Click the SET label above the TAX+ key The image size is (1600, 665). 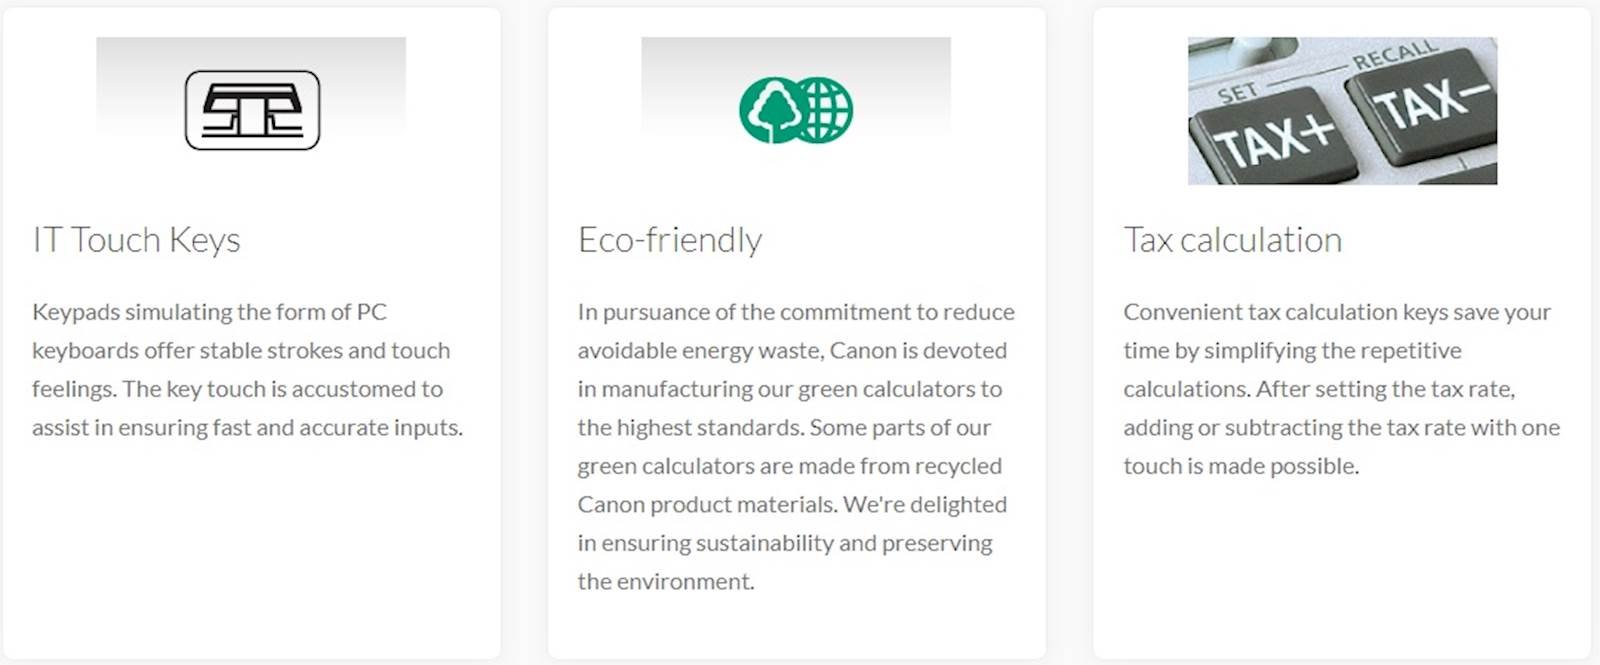coord(1237,93)
